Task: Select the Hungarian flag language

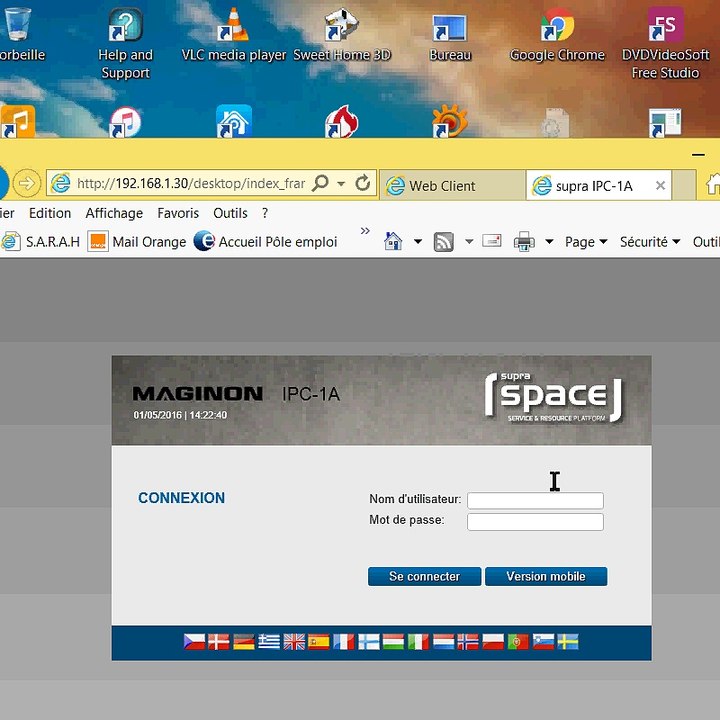Action: 394,641
